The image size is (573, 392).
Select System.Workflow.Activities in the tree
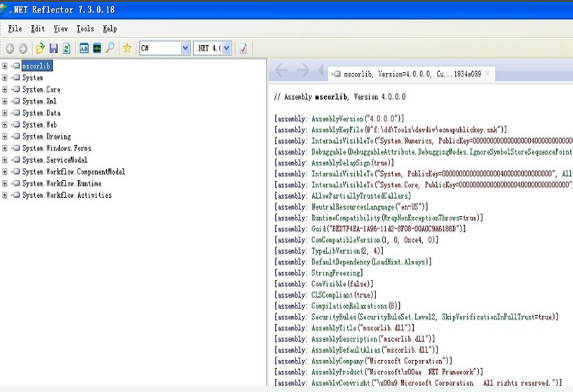67,195
